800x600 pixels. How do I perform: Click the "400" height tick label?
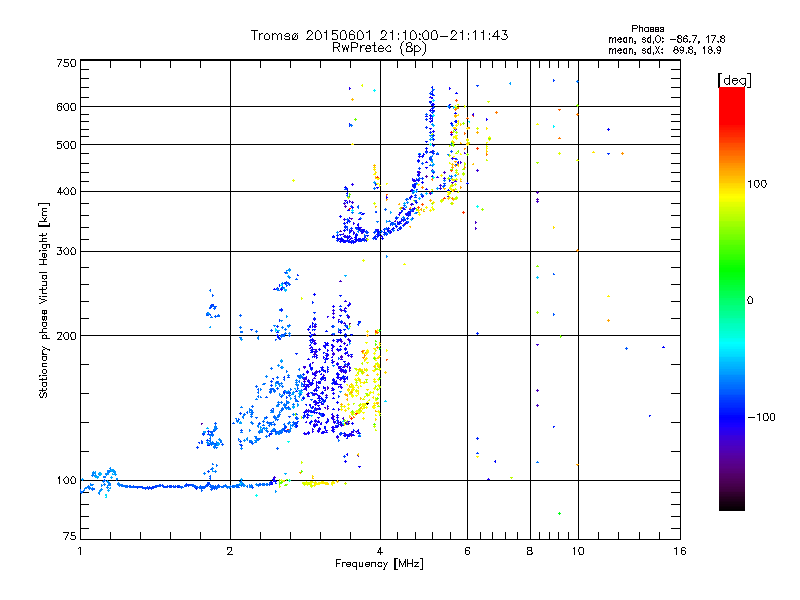pyautogui.click(x=66, y=191)
